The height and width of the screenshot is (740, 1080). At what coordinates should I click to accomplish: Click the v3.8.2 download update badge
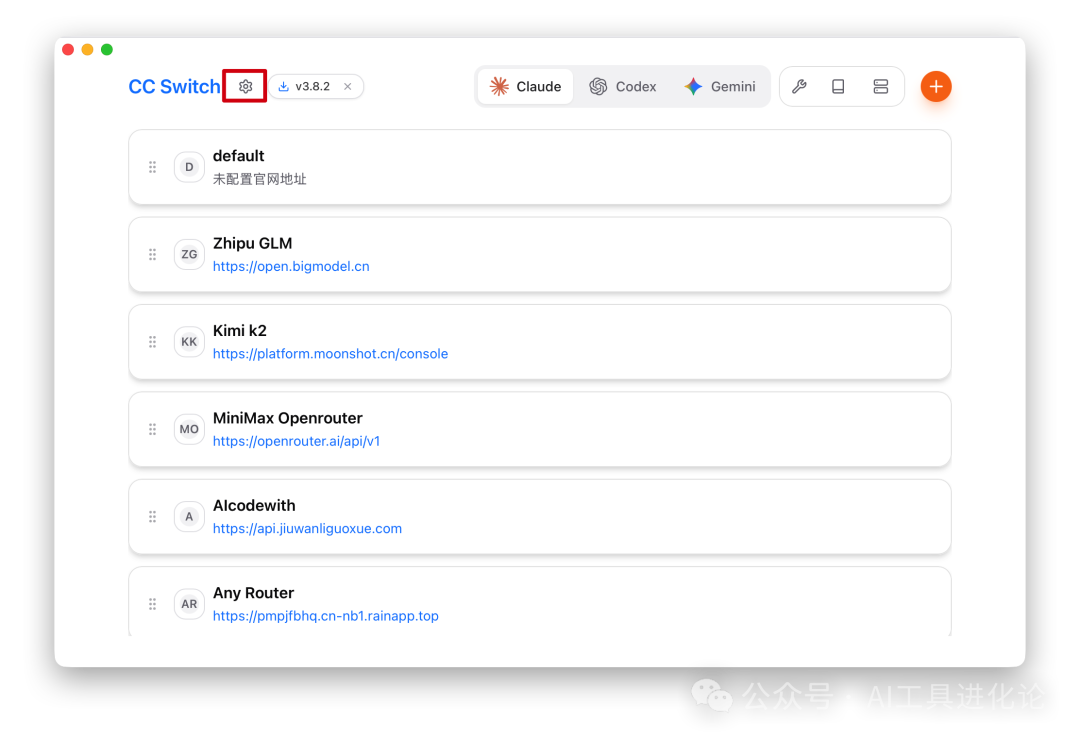click(305, 87)
